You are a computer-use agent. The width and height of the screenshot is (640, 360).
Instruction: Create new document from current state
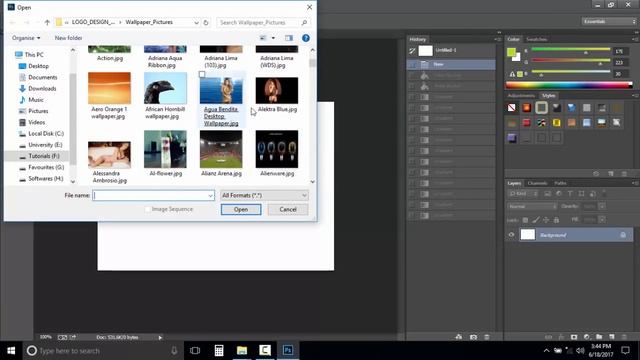[x=459, y=337]
